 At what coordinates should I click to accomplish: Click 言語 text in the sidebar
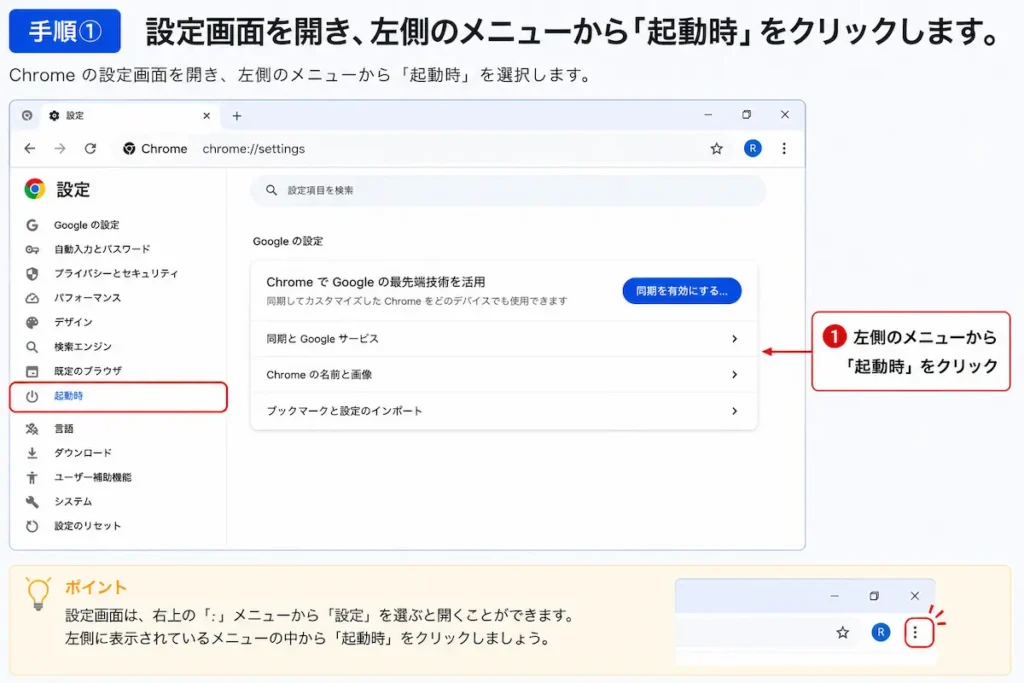point(64,429)
